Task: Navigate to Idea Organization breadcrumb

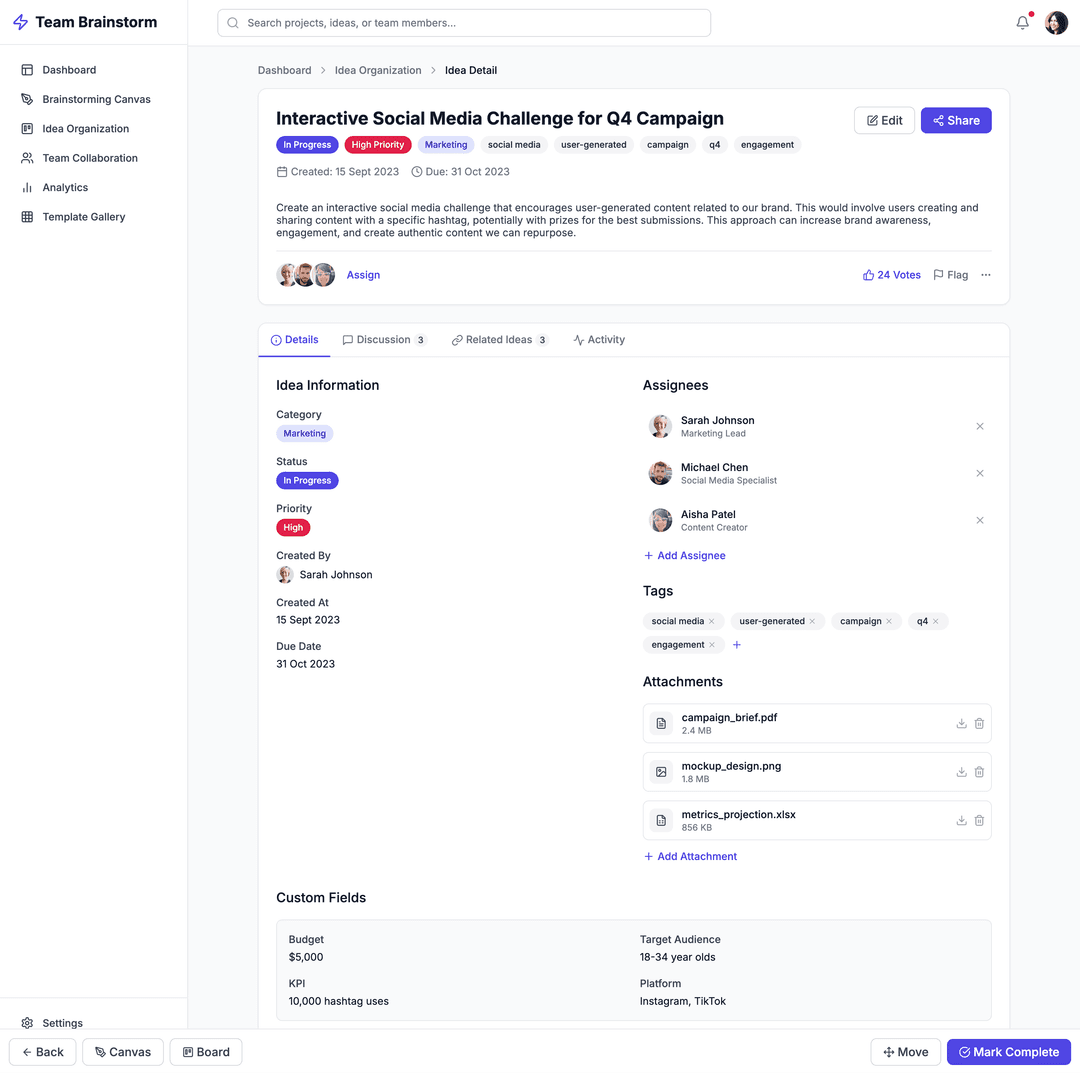Action: pos(378,70)
